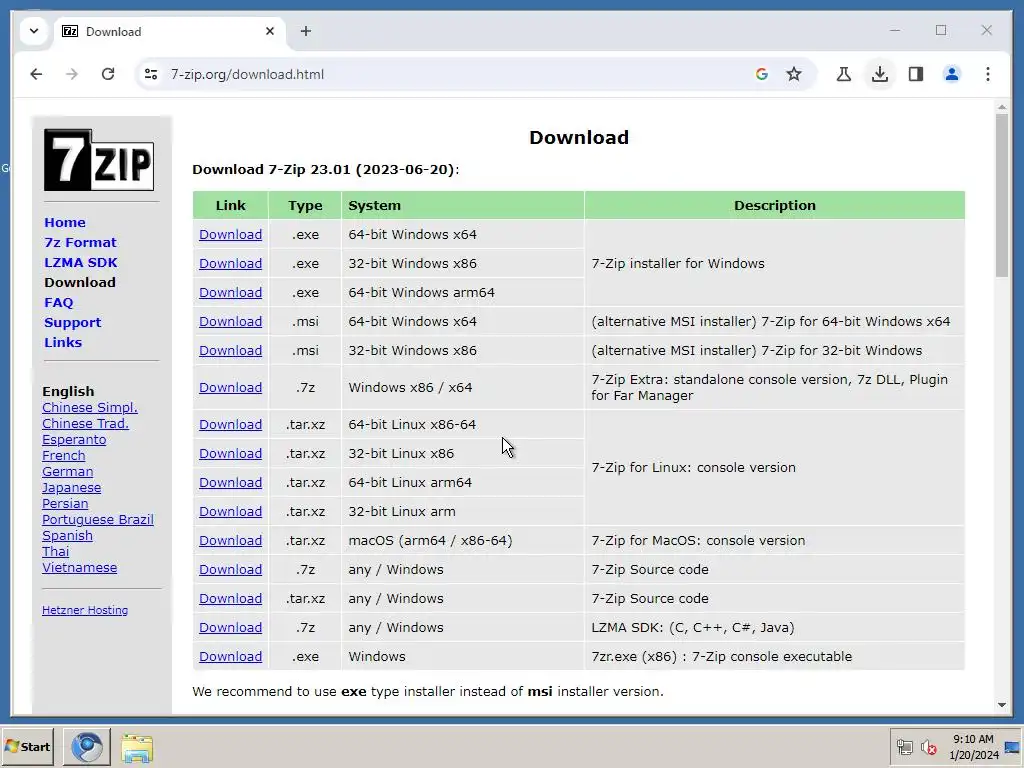Download the LZMA SDK .7z
The width and height of the screenshot is (1024, 768).
click(231, 628)
